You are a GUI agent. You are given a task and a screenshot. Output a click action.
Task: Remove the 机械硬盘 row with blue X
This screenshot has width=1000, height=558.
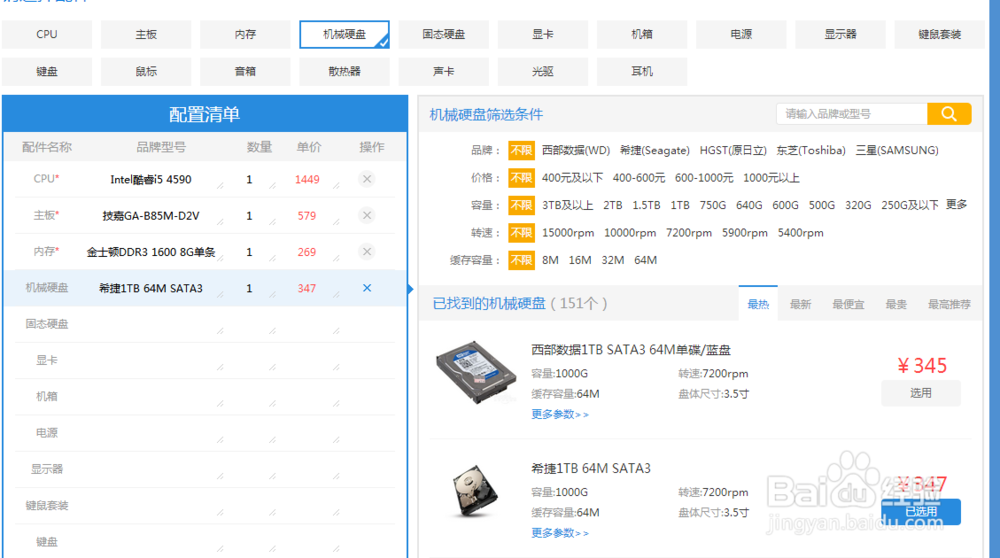pos(367,288)
